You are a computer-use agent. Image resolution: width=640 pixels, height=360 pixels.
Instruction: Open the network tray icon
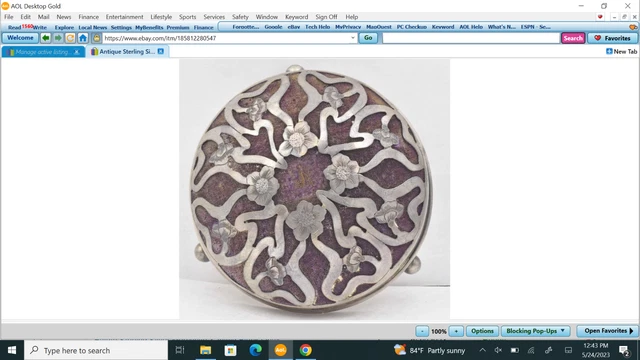tap(531, 350)
